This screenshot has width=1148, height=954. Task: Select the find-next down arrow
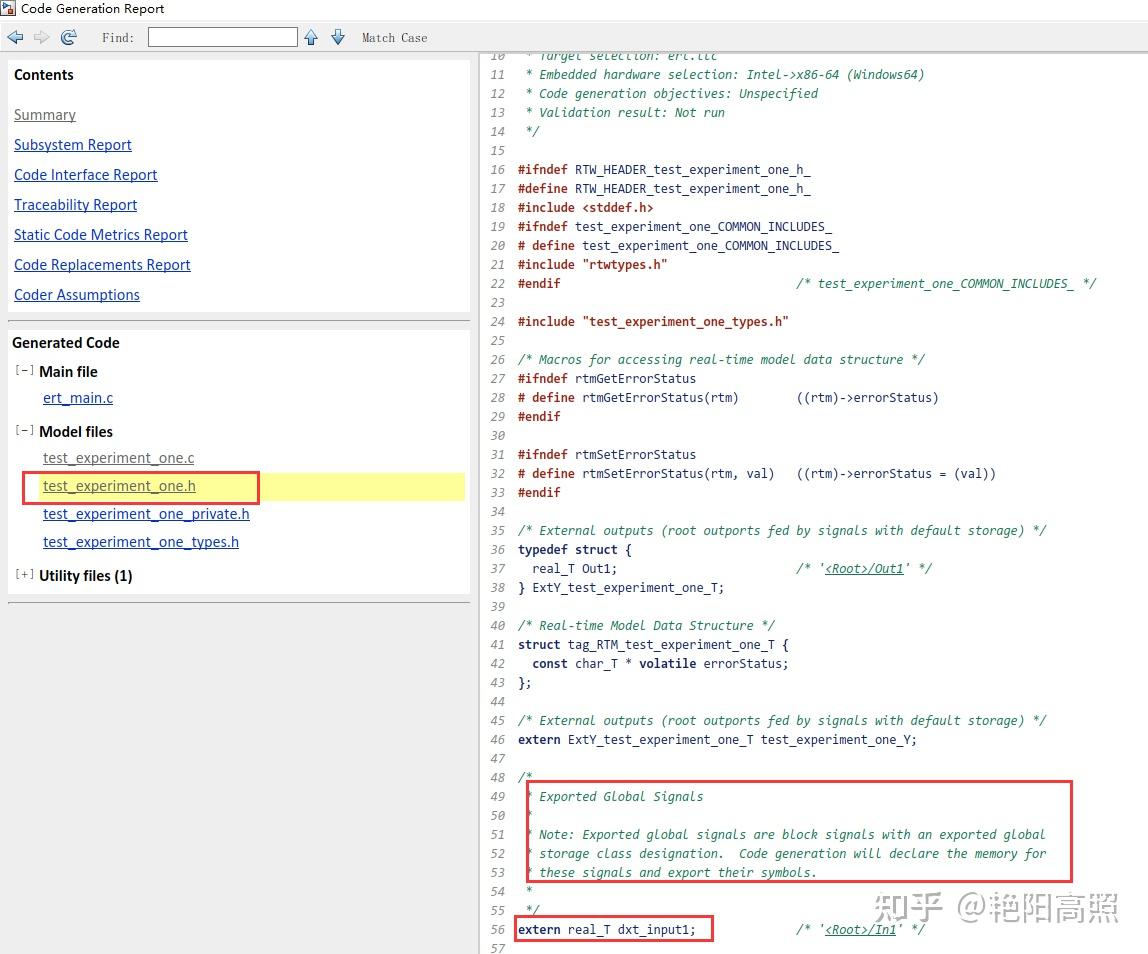[x=338, y=37]
